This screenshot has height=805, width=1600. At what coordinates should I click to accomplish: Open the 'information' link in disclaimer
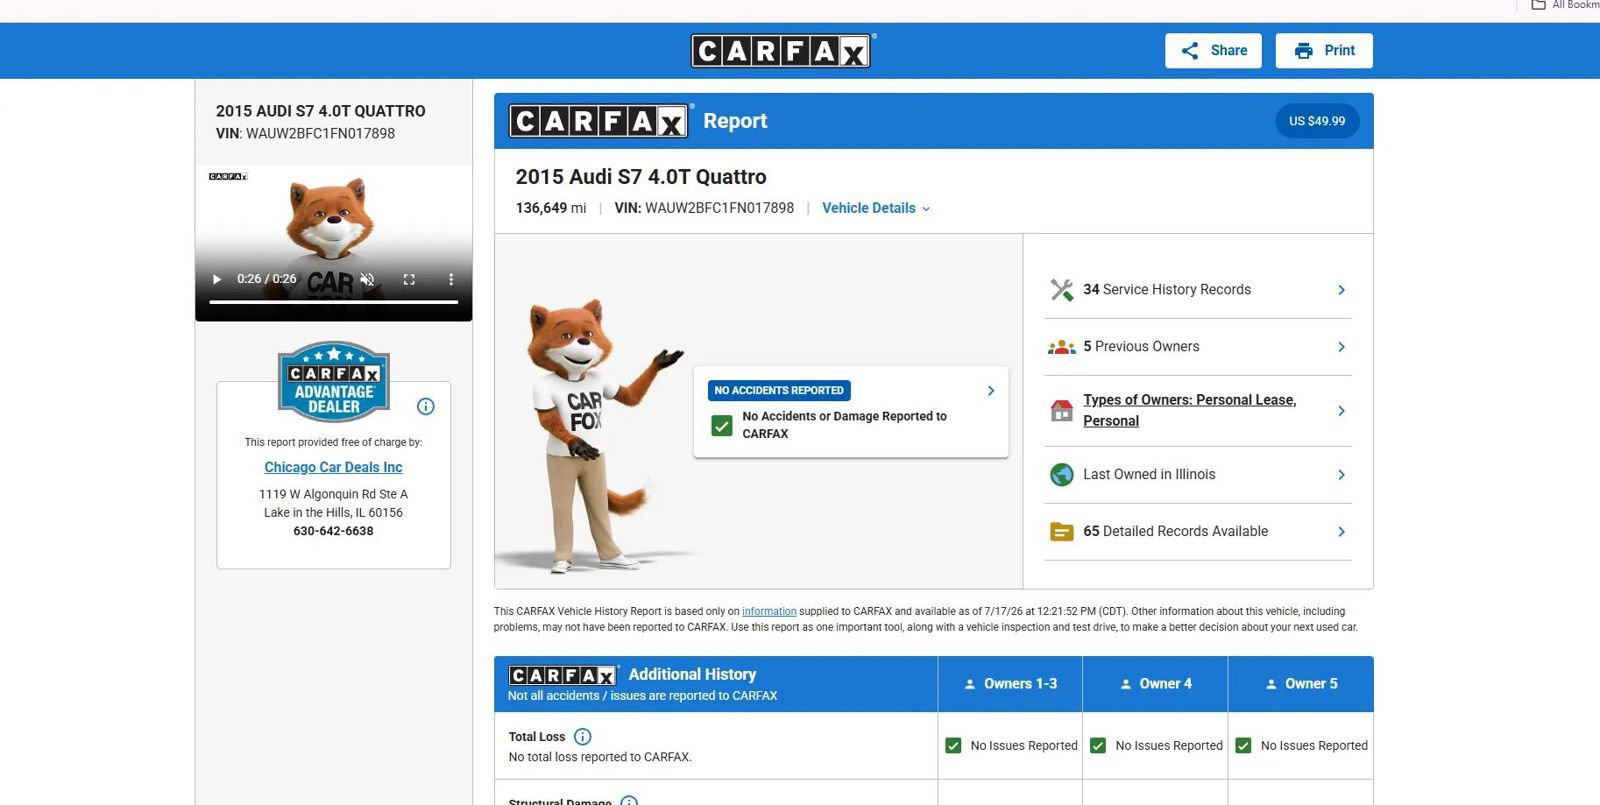coord(769,611)
